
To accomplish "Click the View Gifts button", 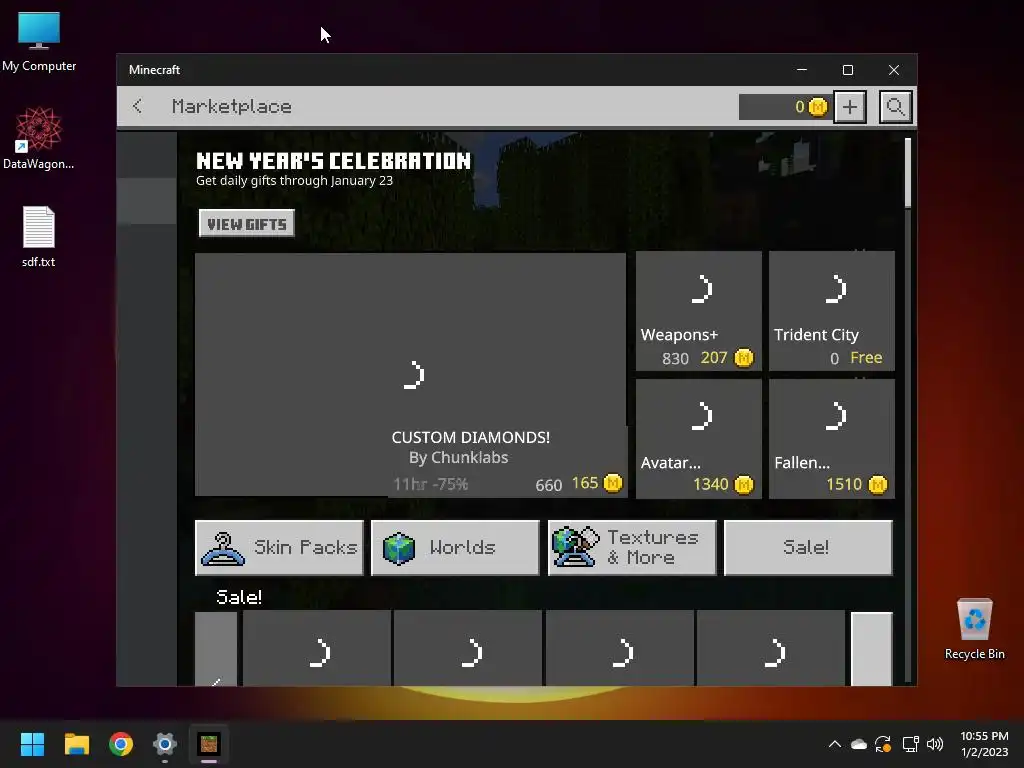I will point(247,224).
